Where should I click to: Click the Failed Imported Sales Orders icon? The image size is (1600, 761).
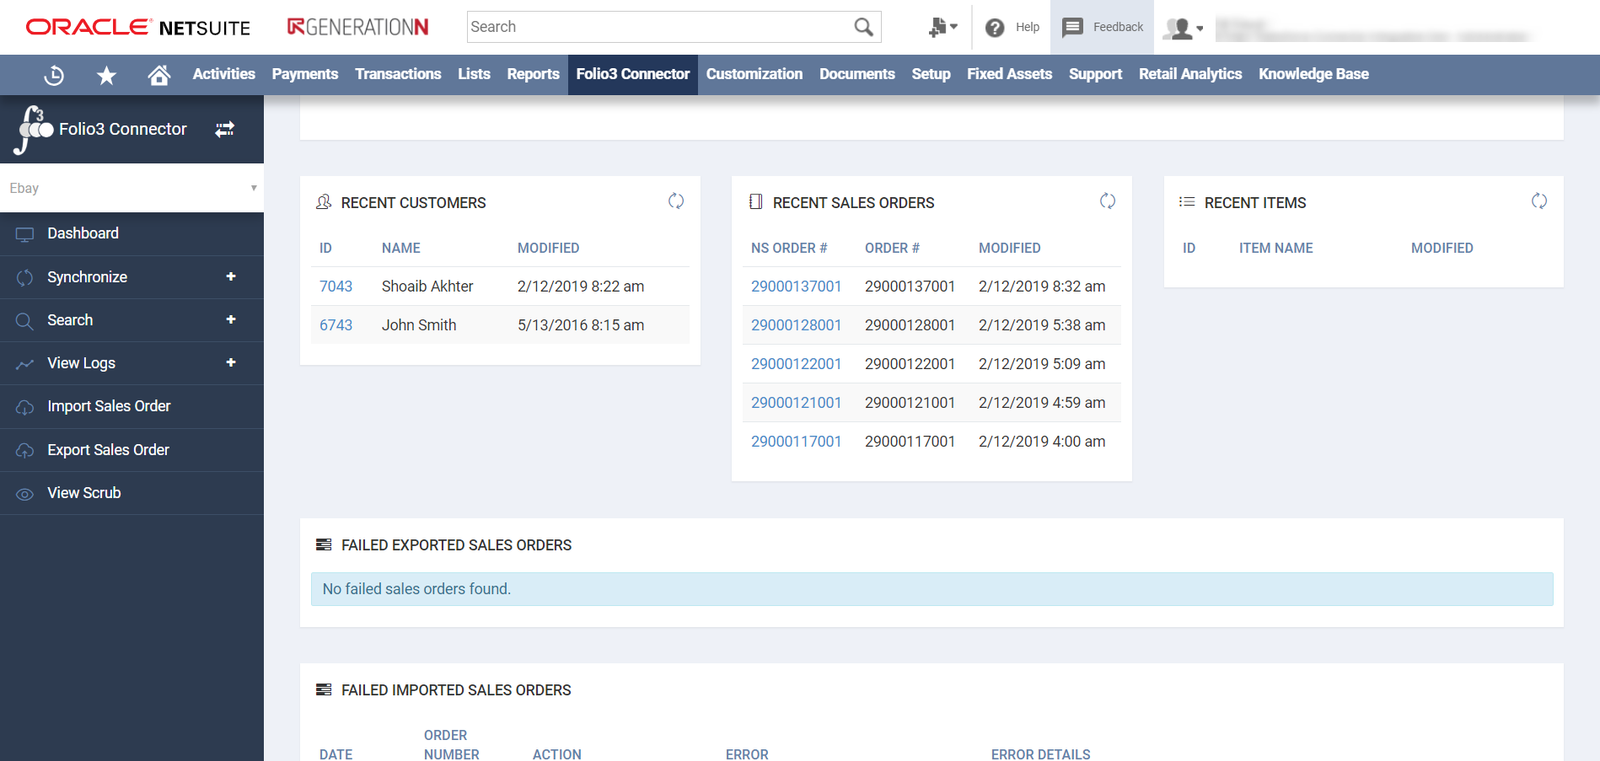coord(324,690)
